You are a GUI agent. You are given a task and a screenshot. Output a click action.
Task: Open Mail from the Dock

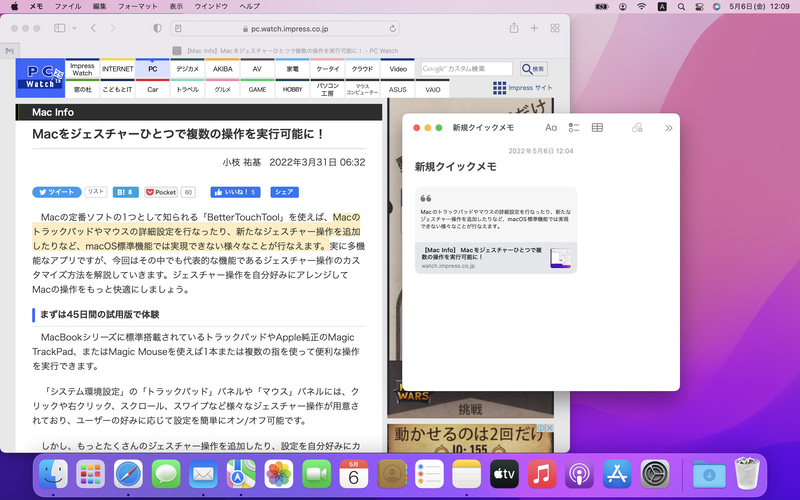point(203,474)
